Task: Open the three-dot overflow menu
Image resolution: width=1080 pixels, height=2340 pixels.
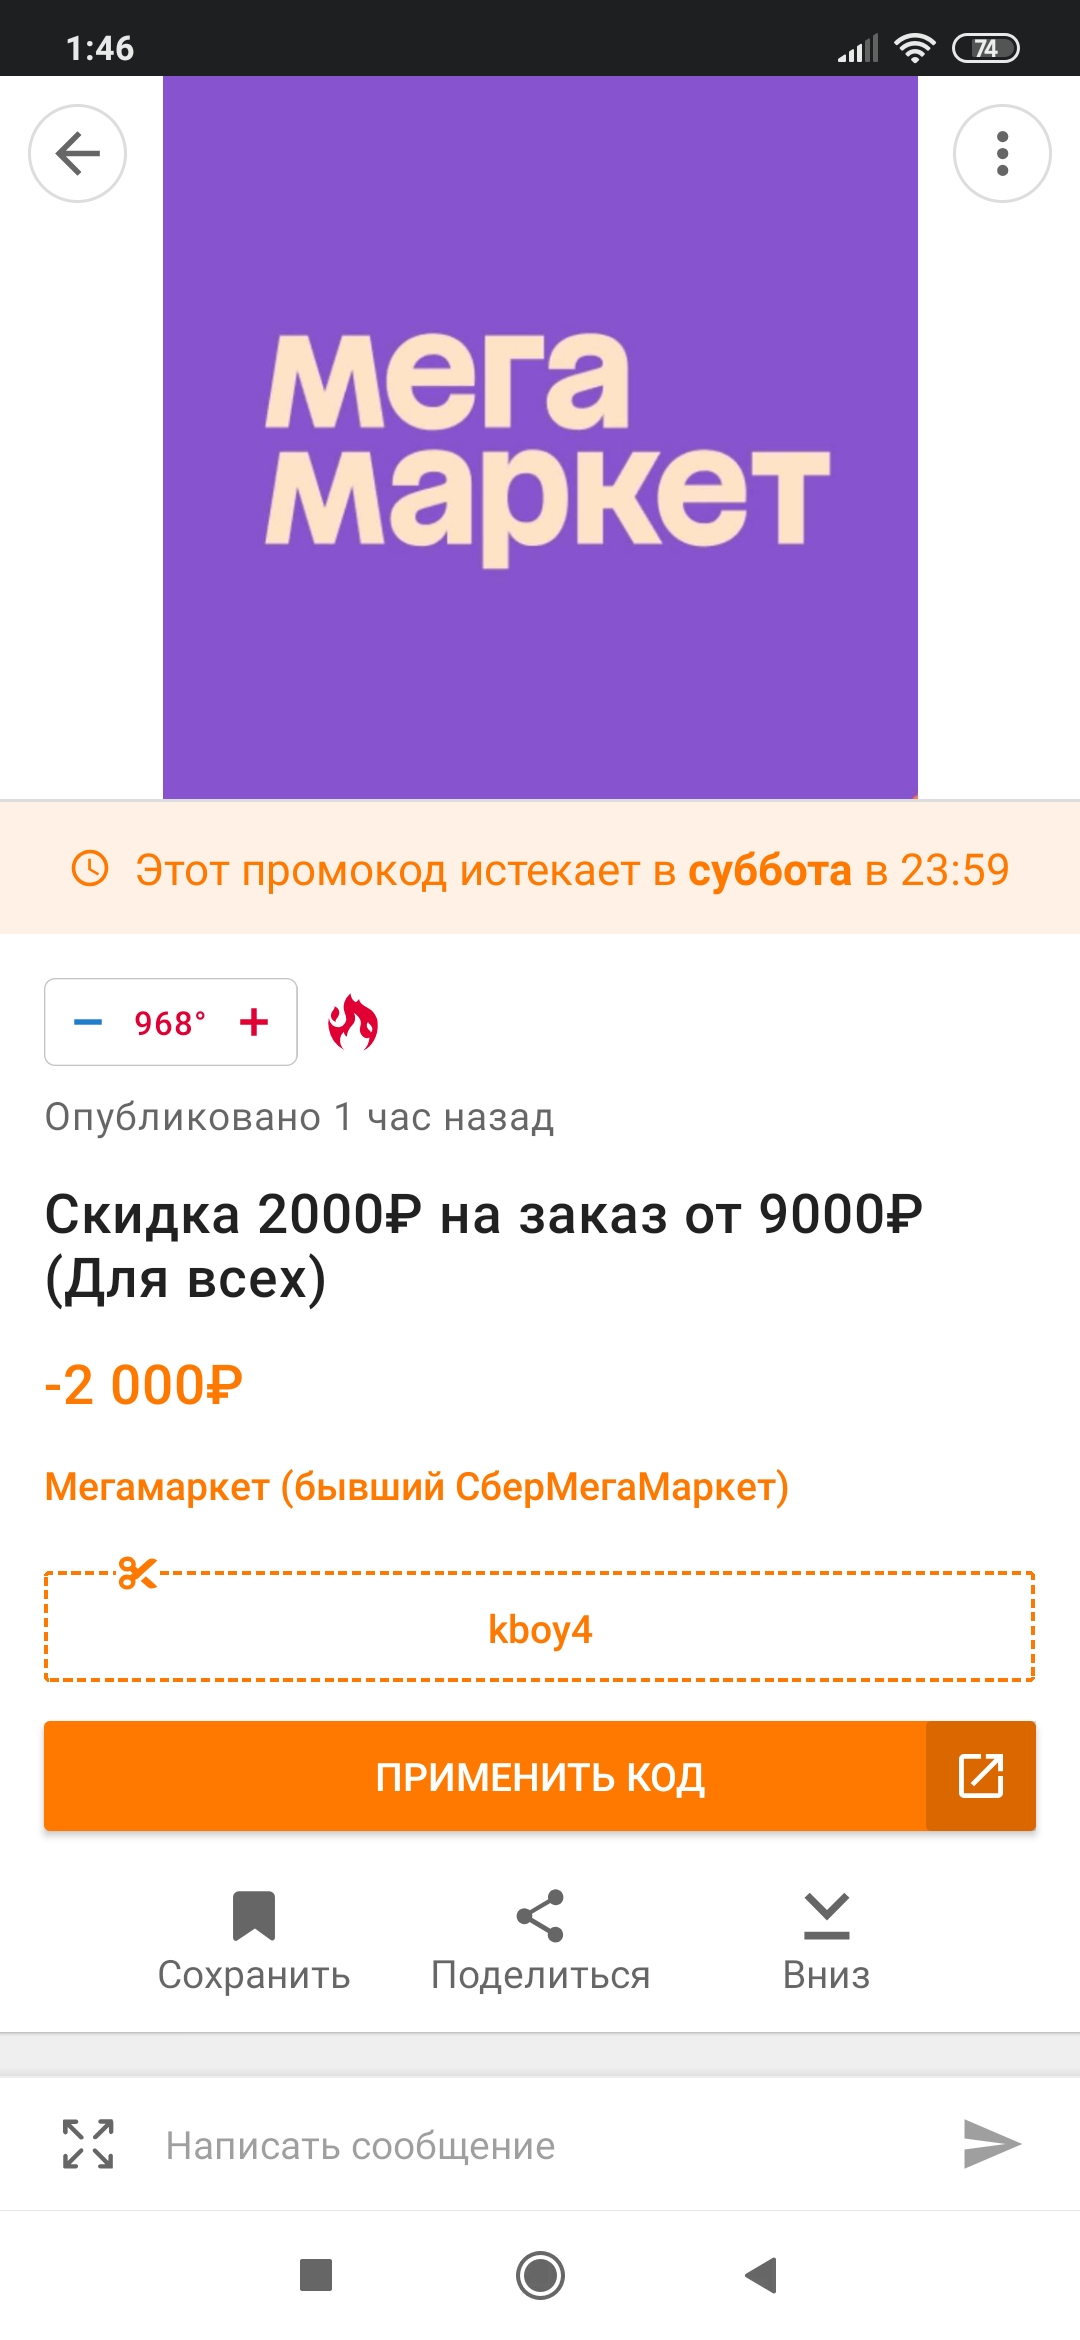Action: [x=1002, y=154]
